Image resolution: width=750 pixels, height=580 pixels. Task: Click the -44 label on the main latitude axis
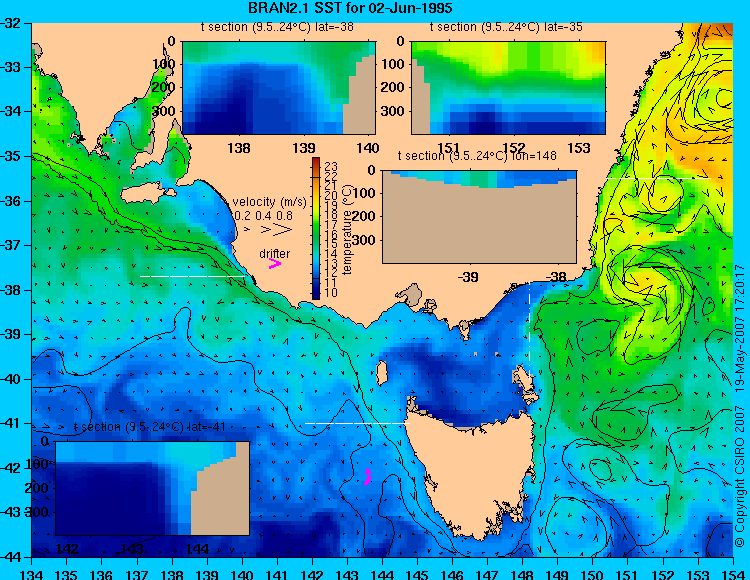click(11, 557)
